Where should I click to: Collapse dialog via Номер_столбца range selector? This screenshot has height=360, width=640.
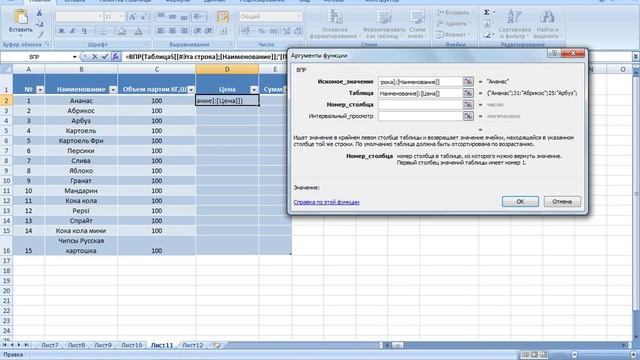click(468, 104)
